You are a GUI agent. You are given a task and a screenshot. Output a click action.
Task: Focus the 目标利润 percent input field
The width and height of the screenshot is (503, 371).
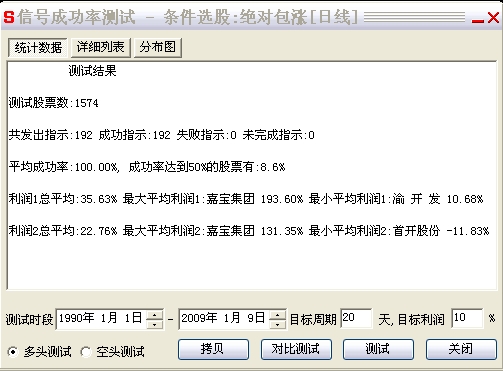[467, 318]
